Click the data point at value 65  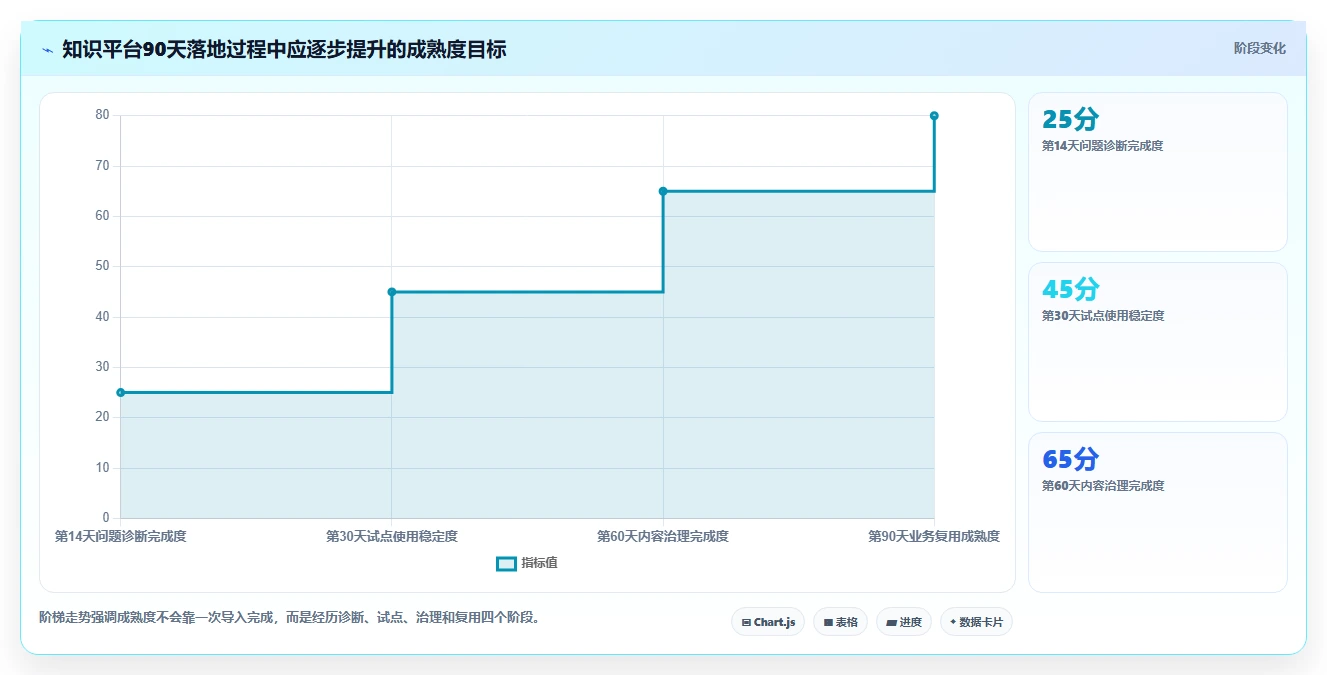(x=663, y=191)
